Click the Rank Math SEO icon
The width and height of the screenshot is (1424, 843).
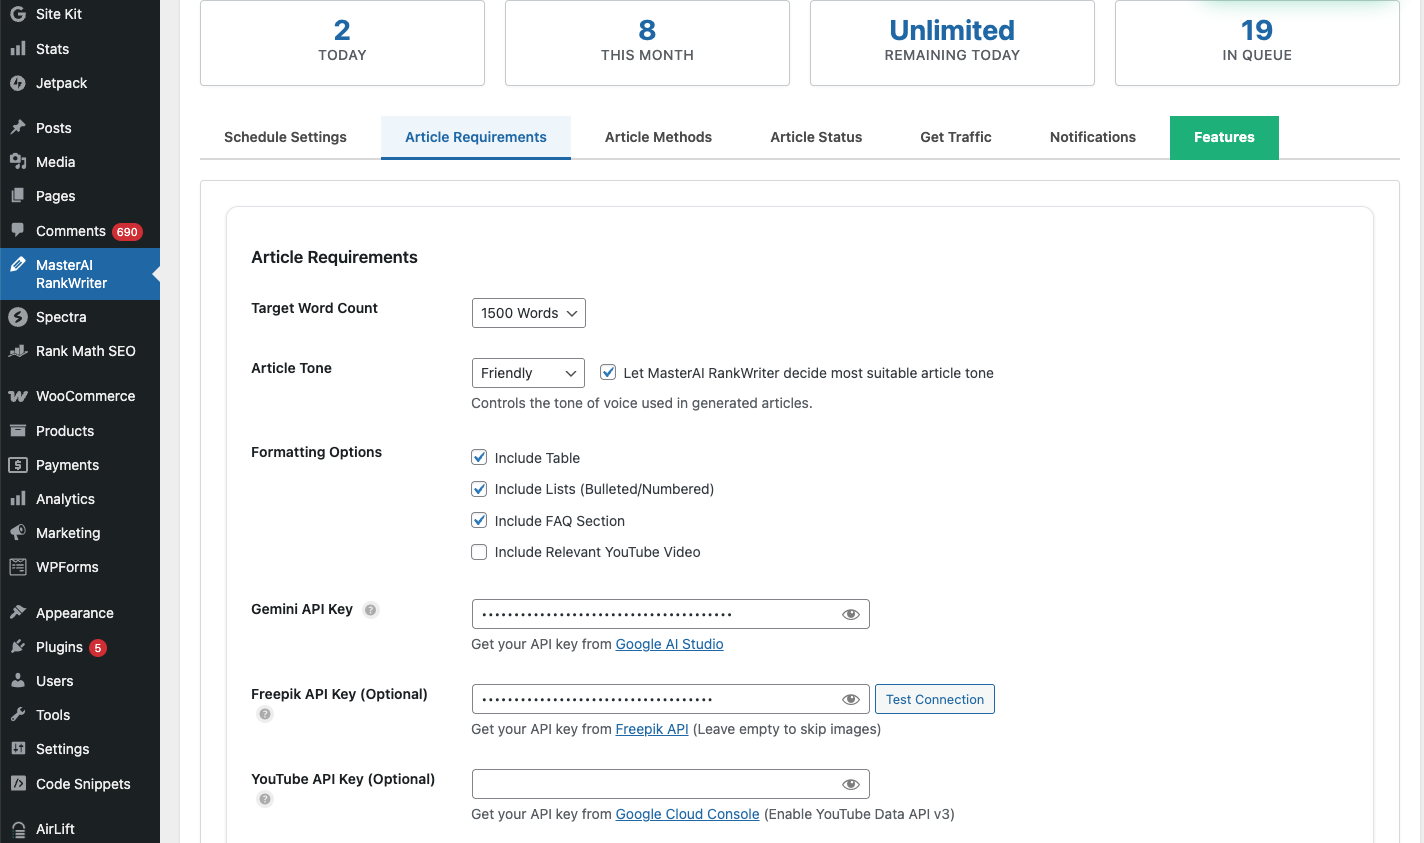[18, 351]
